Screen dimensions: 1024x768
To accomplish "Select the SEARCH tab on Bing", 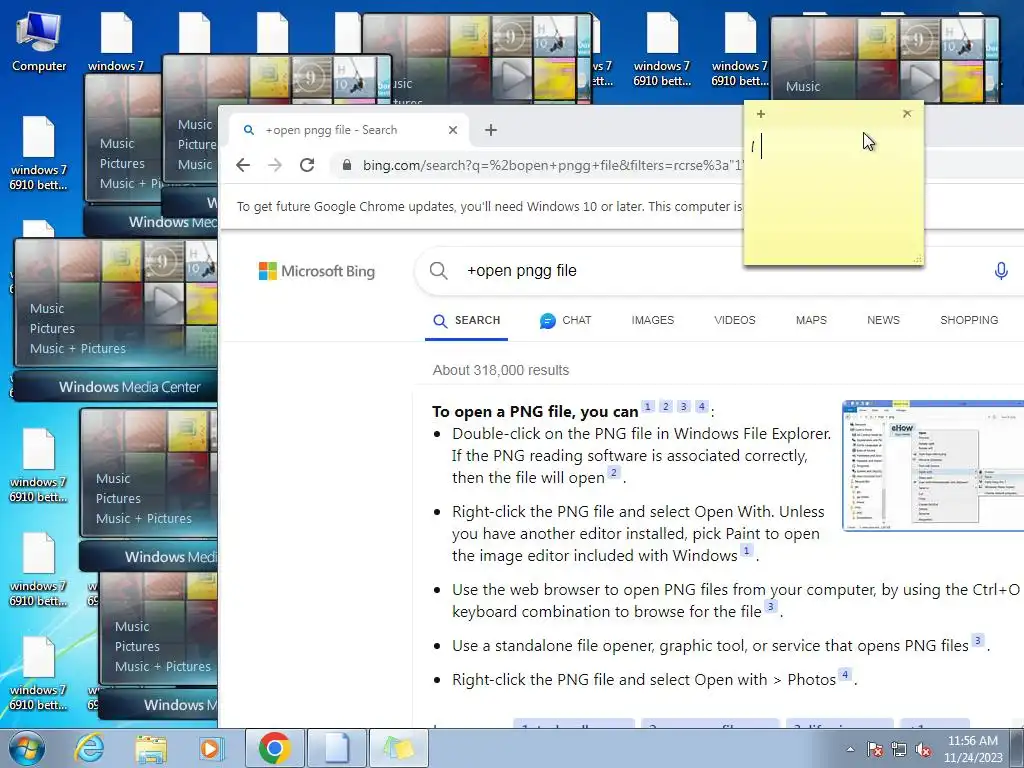I will (466, 321).
